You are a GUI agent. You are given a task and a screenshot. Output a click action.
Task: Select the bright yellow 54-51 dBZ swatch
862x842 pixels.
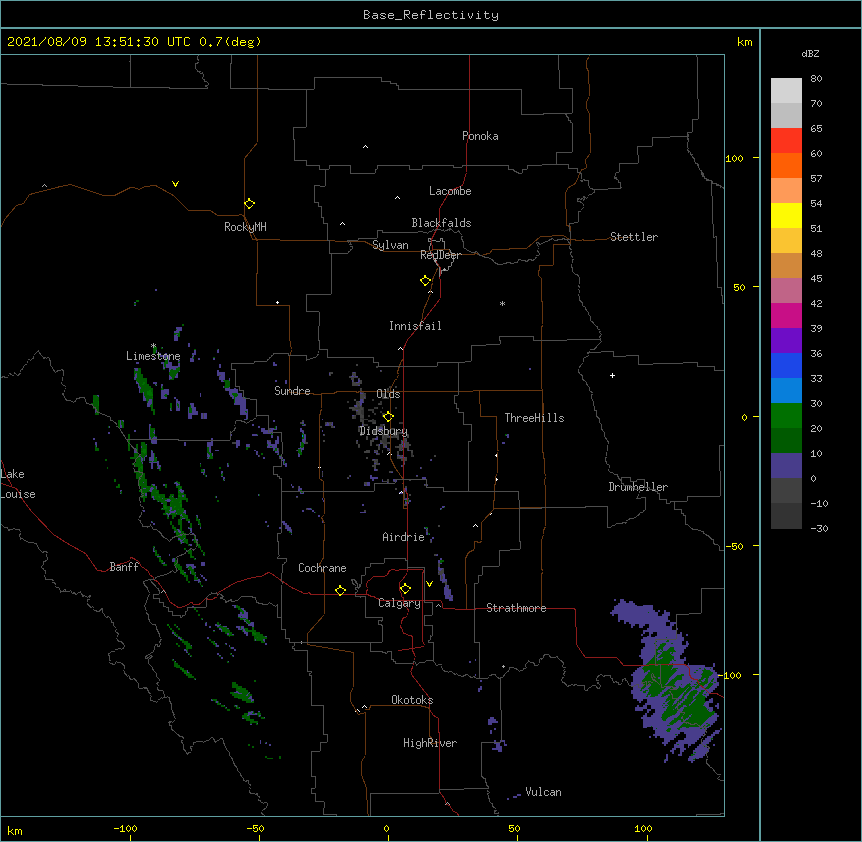tap(786, 215)
